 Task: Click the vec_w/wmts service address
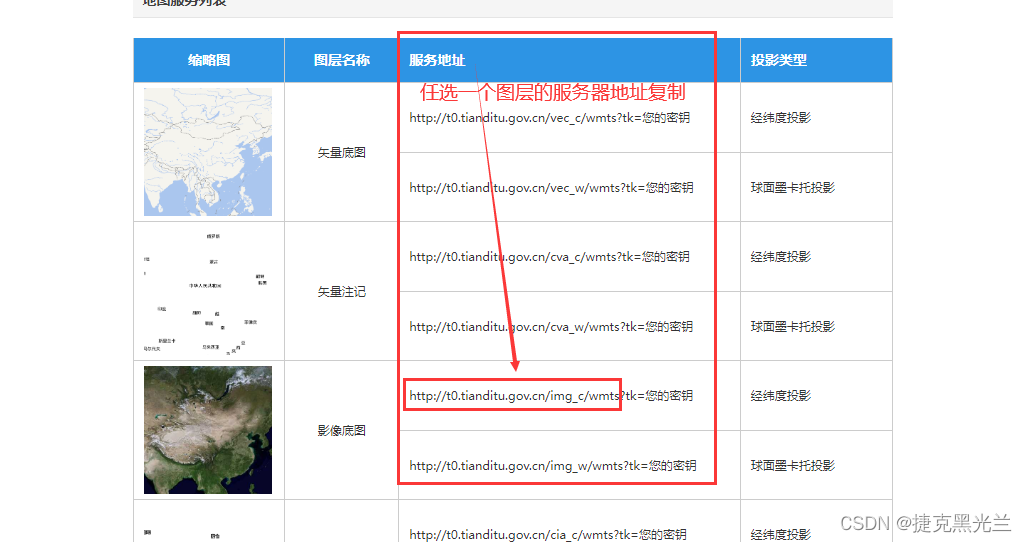click(x=551, y=188)
